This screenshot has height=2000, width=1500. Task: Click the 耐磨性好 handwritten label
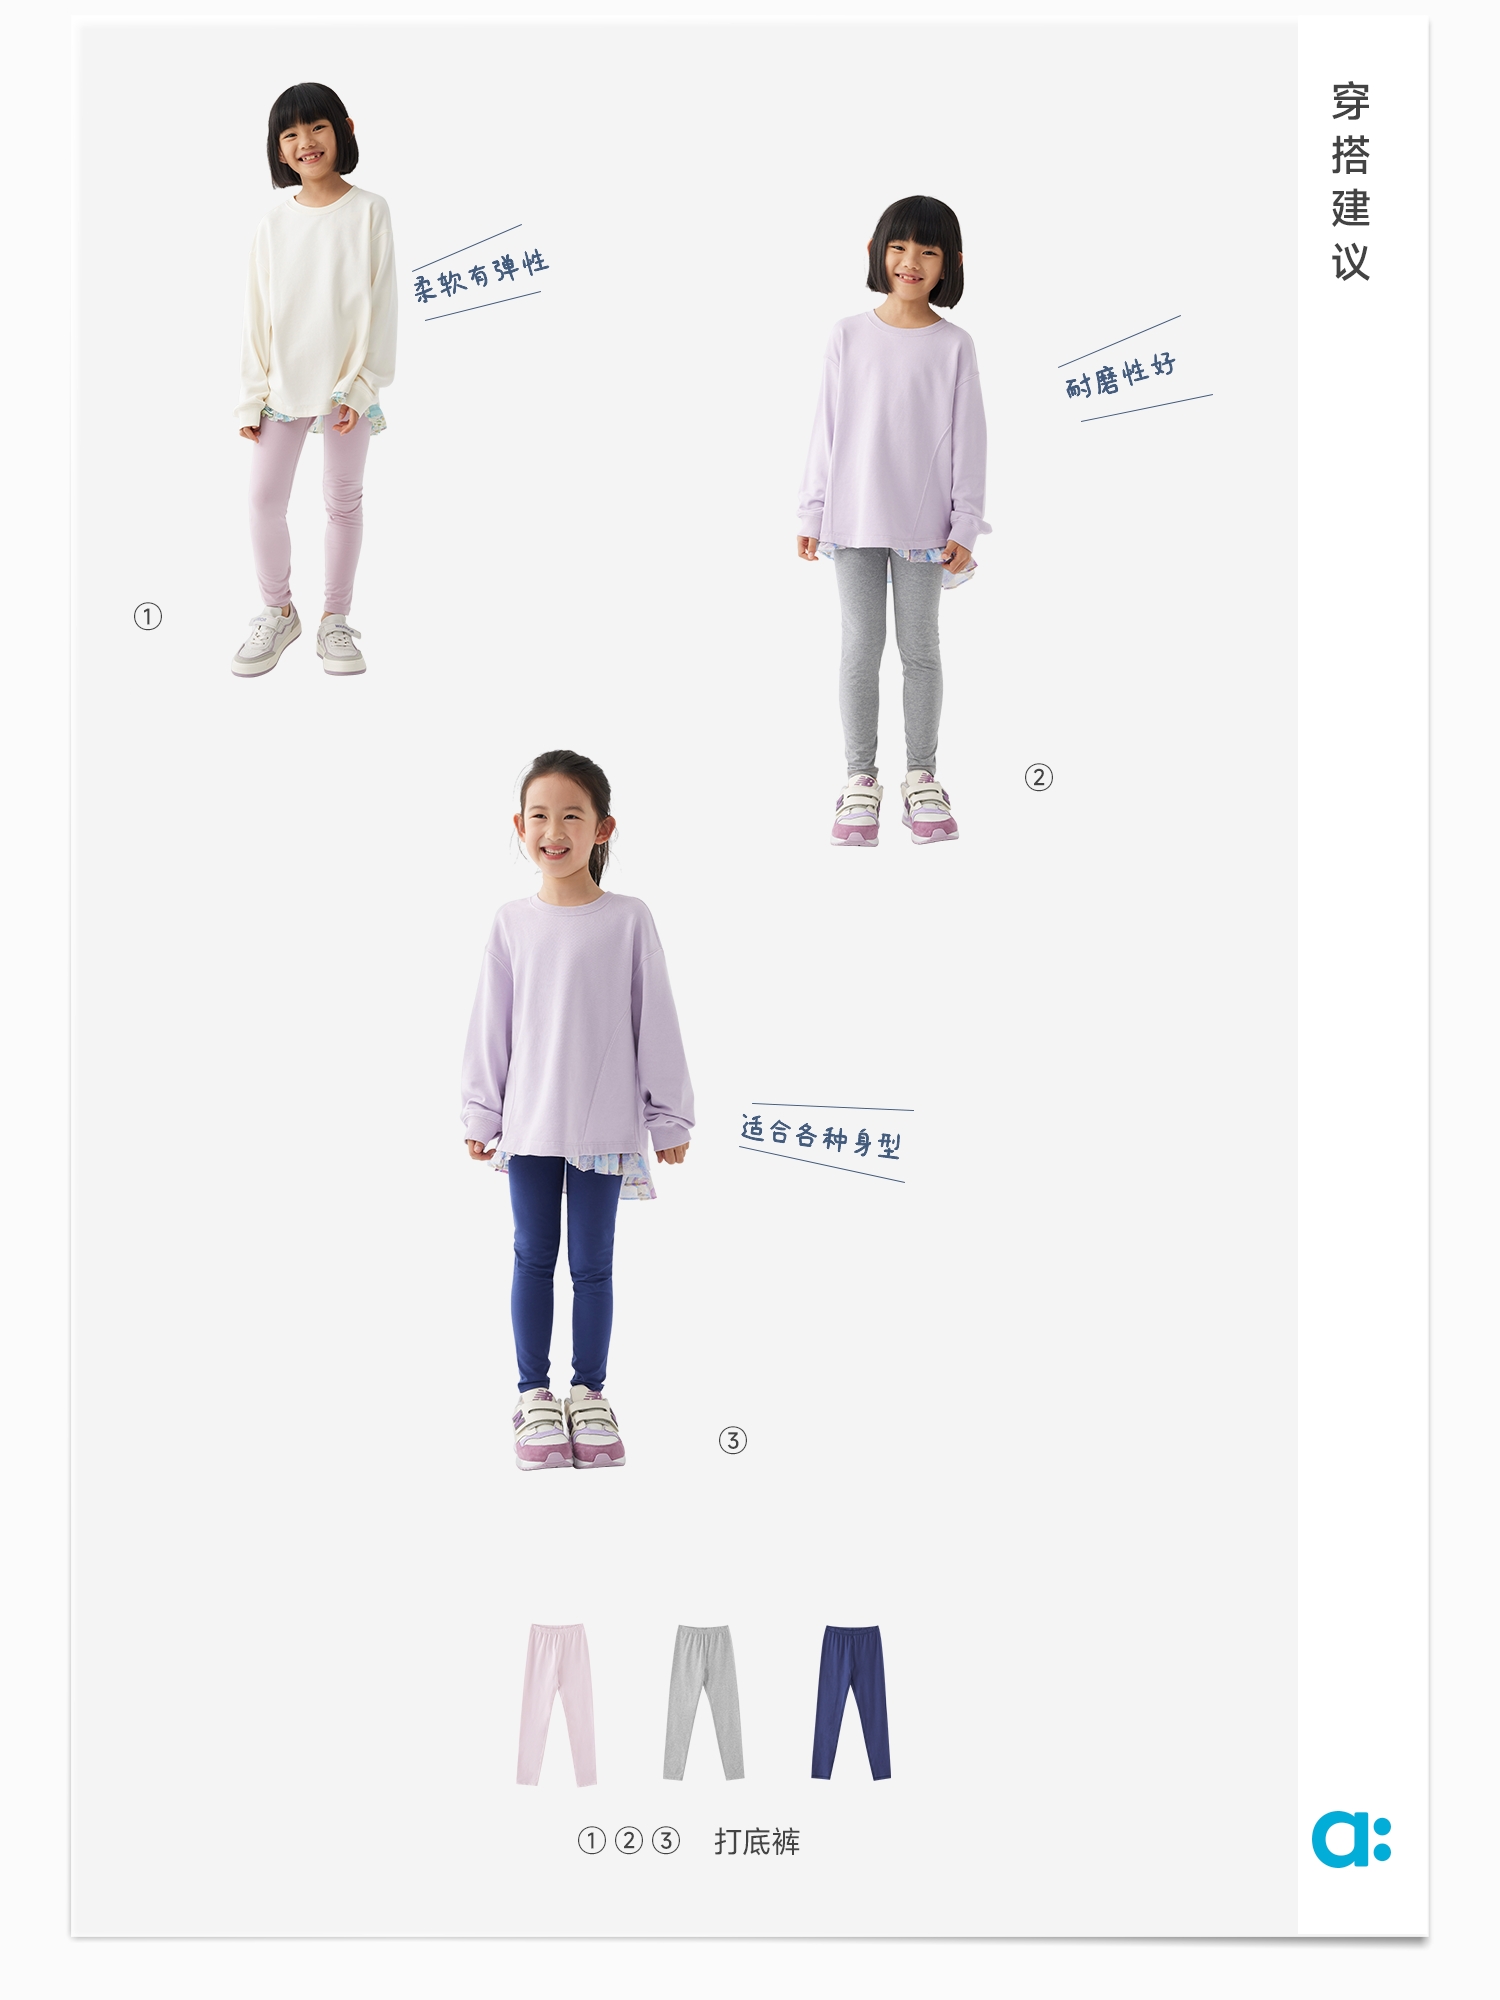tap(1121, 375)
